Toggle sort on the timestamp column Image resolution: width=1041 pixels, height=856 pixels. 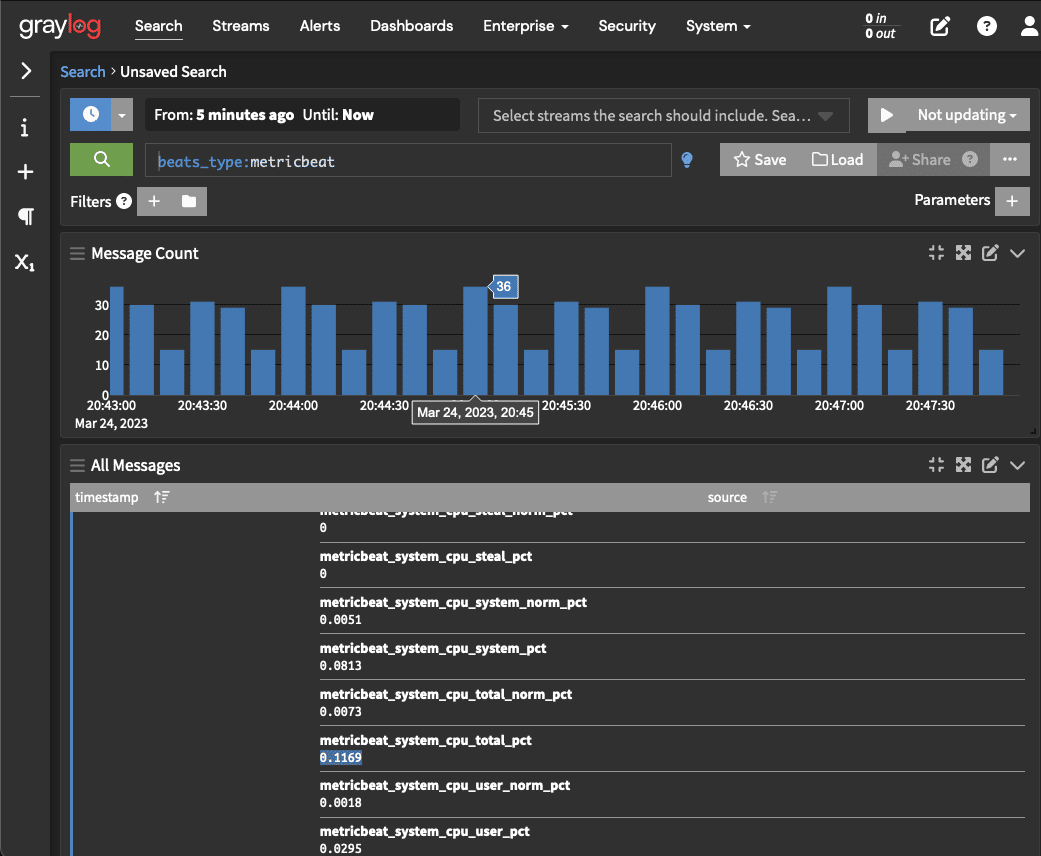pos(162,497)
